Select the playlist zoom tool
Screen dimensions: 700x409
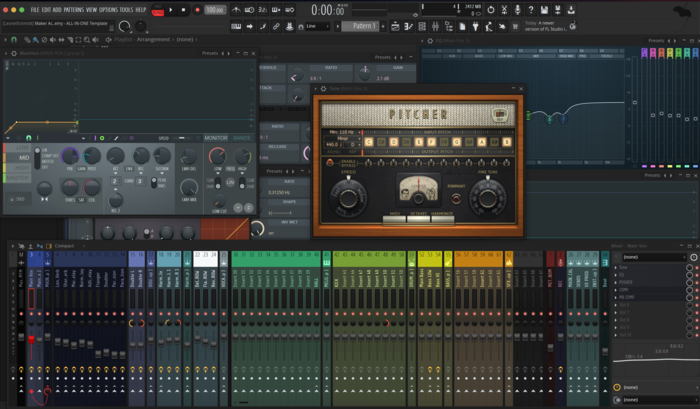(87, 40)
